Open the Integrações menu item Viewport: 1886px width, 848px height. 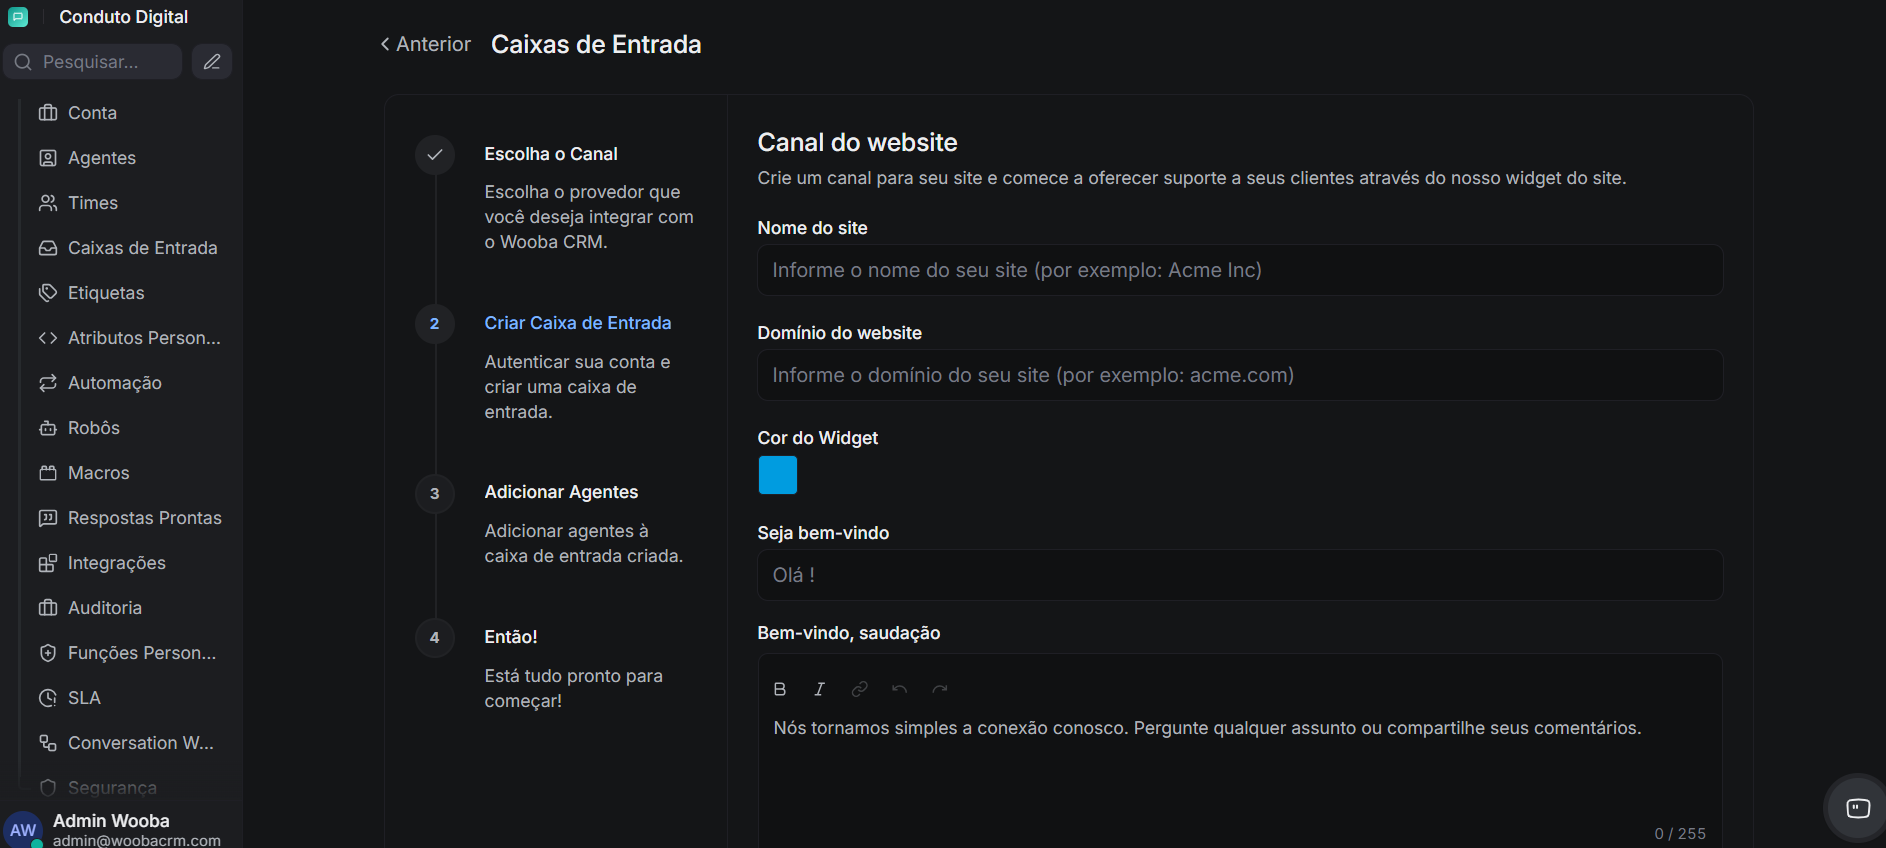point(116,563)
